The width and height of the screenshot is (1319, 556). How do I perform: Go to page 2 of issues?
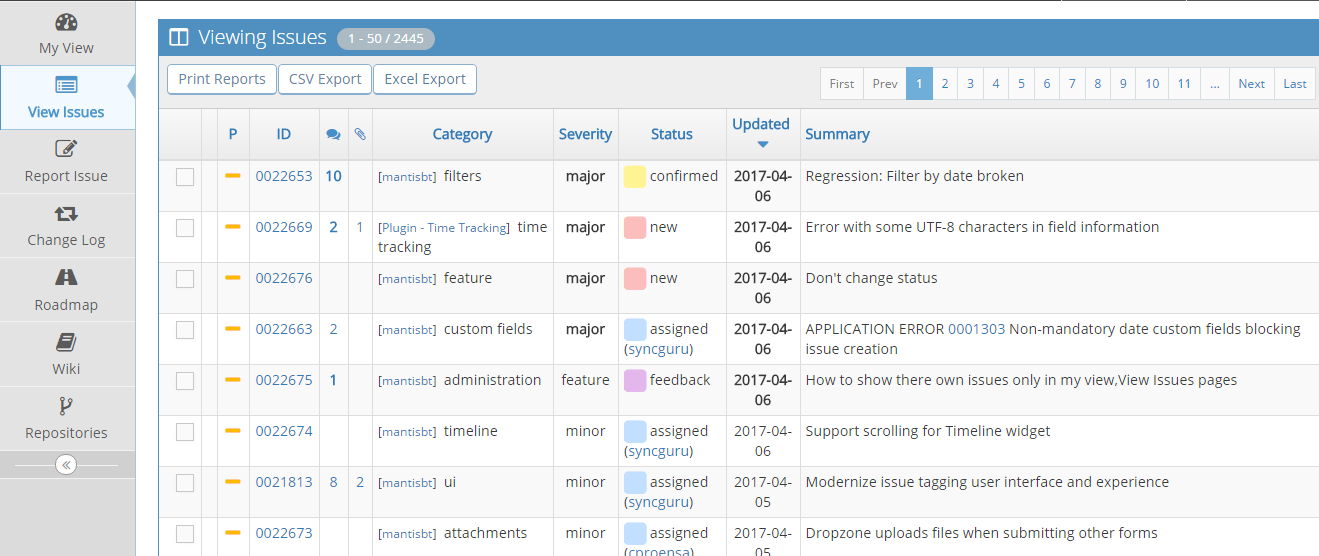tap(944, 84)
